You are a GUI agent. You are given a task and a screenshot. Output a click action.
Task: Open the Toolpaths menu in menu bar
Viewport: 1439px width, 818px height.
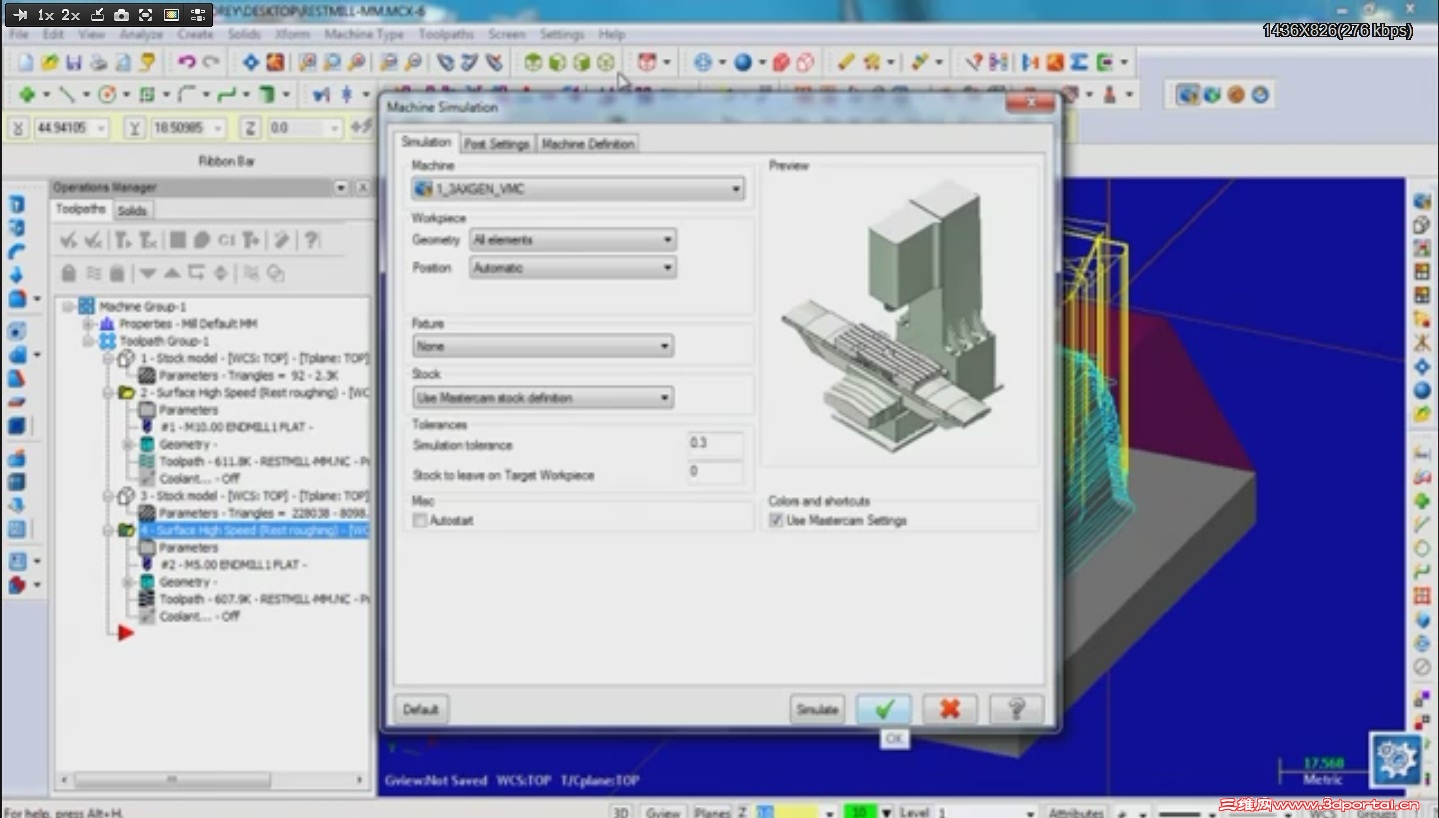(x=446, y=34)
